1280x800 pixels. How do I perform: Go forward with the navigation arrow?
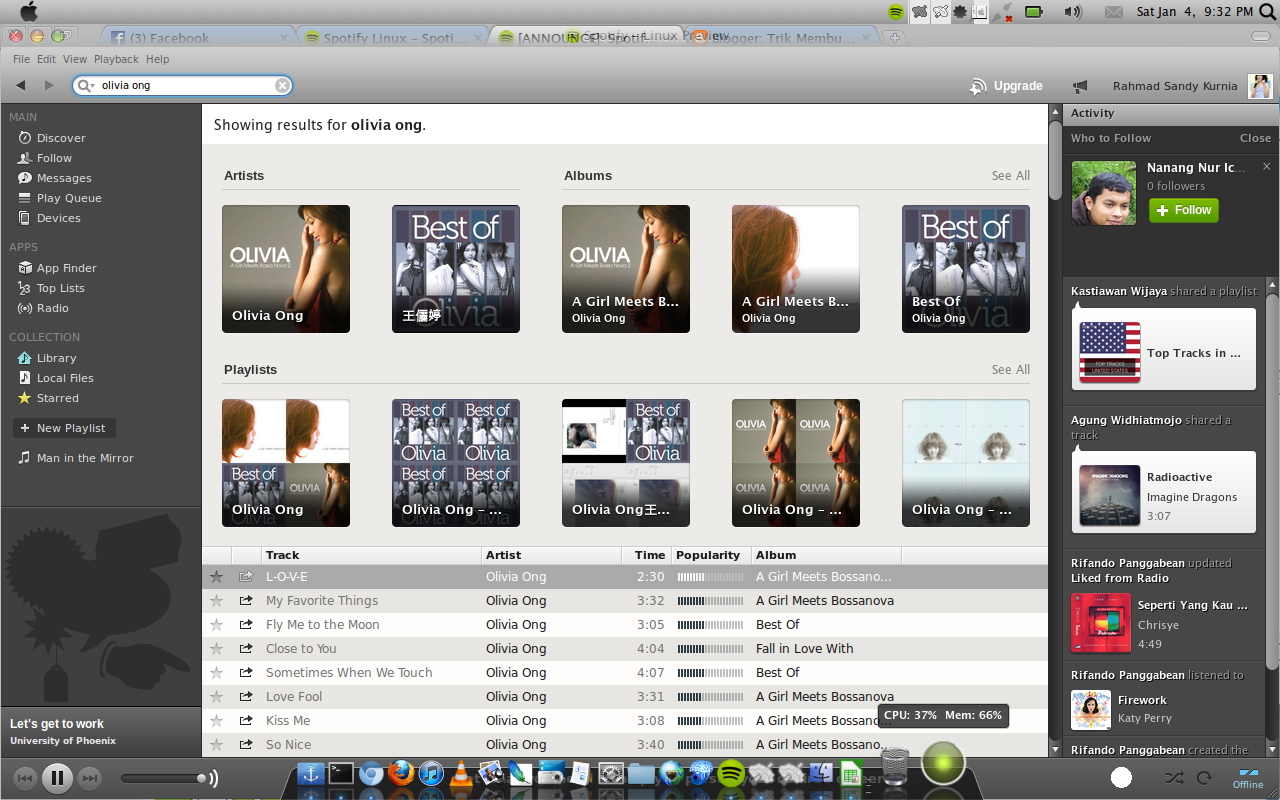(x=49, y=86)
